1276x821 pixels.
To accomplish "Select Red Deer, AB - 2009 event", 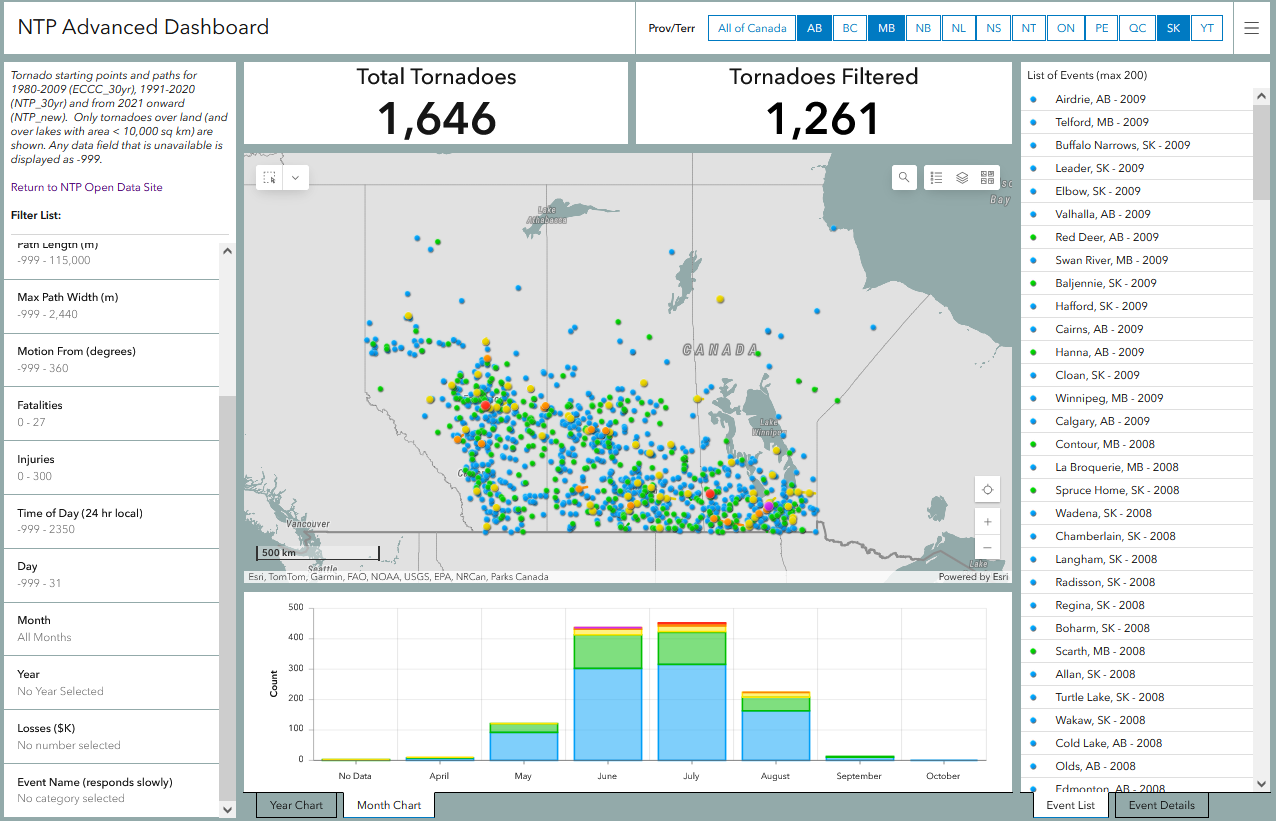I will [x=1137, y=237].
